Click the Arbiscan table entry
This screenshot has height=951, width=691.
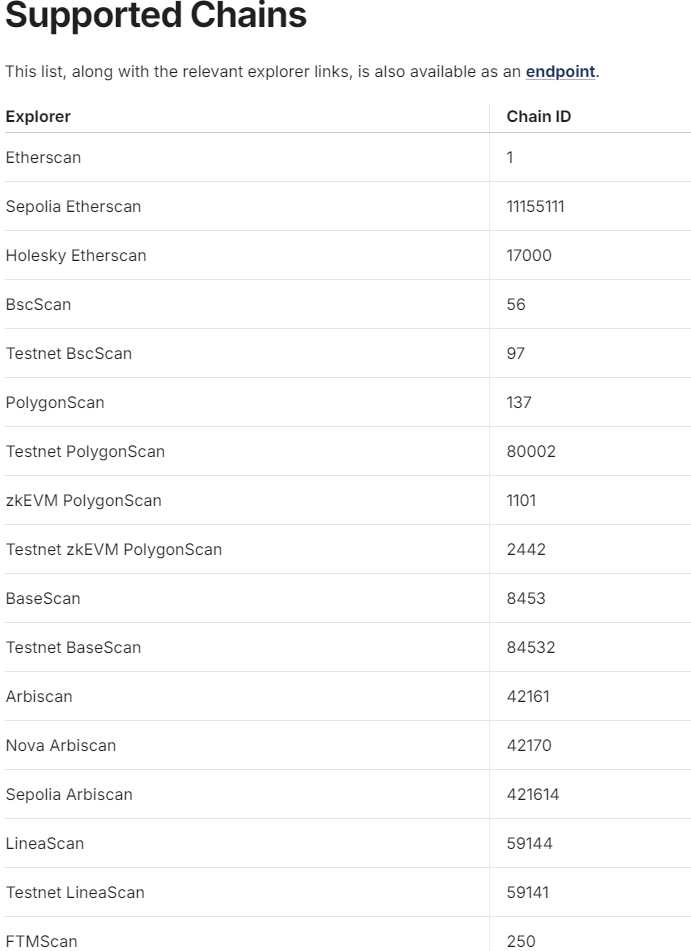[39, 697]
